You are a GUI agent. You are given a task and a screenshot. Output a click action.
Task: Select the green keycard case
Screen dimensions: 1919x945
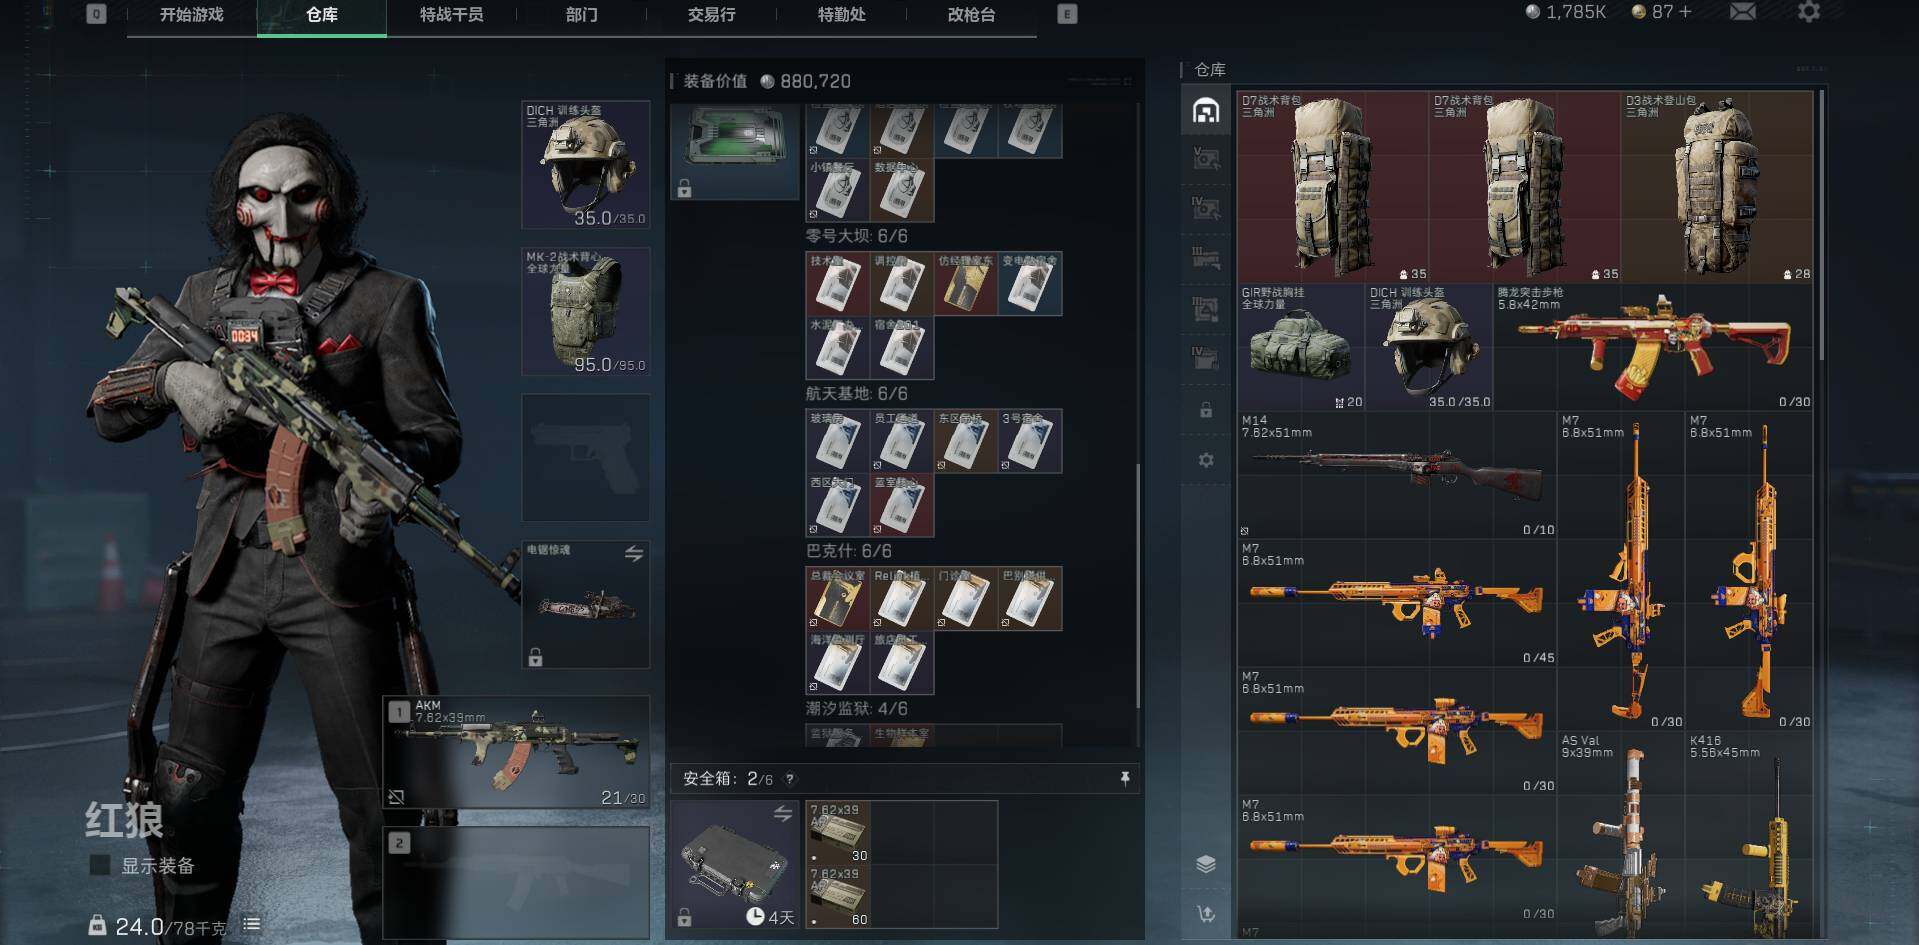point(735,150)
